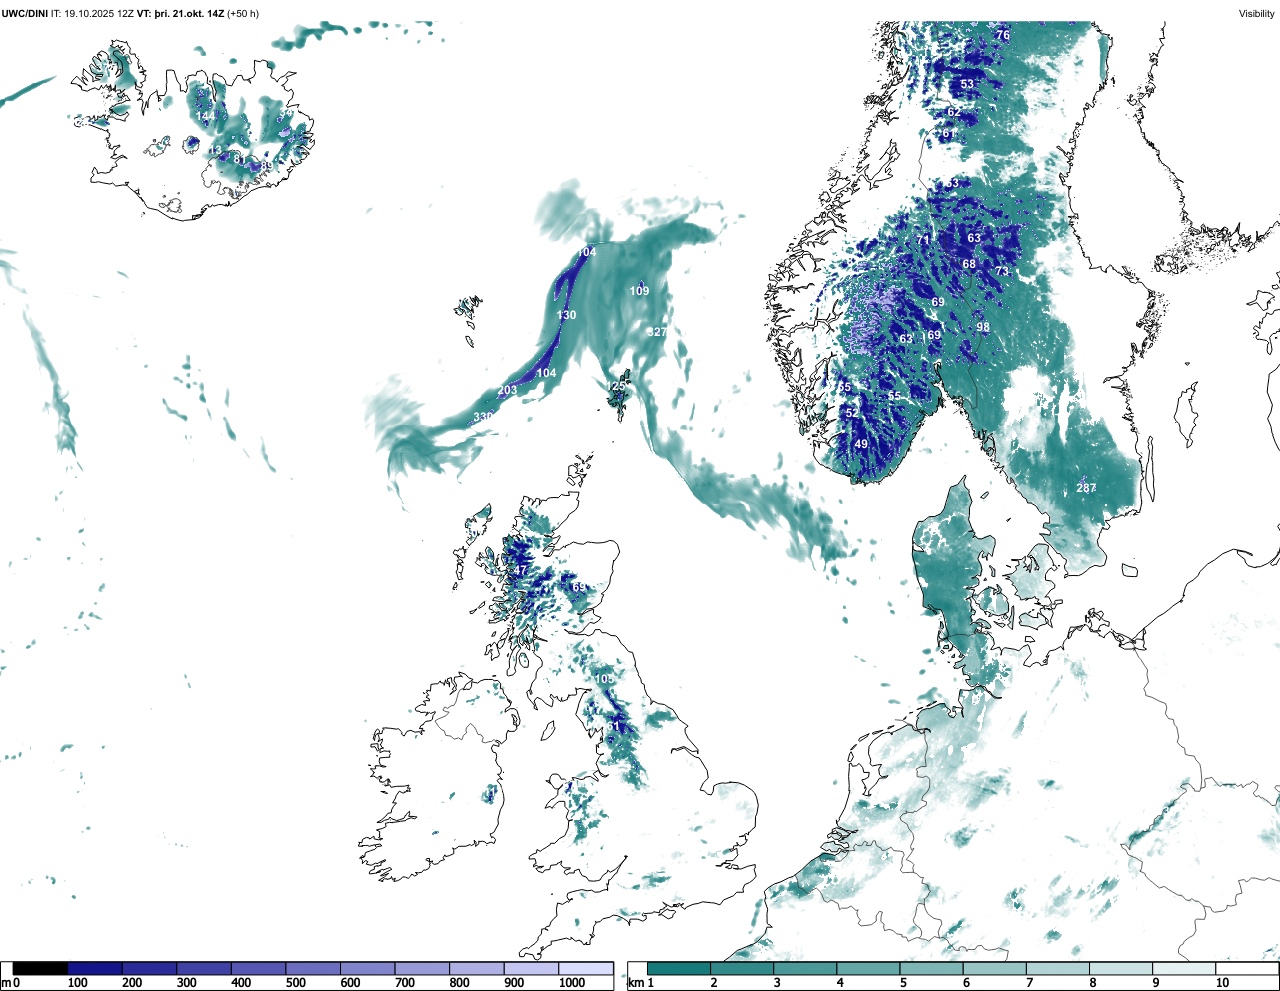Click the 500–600 m legend swatch
1280x991 pixels.
[313, 968]
